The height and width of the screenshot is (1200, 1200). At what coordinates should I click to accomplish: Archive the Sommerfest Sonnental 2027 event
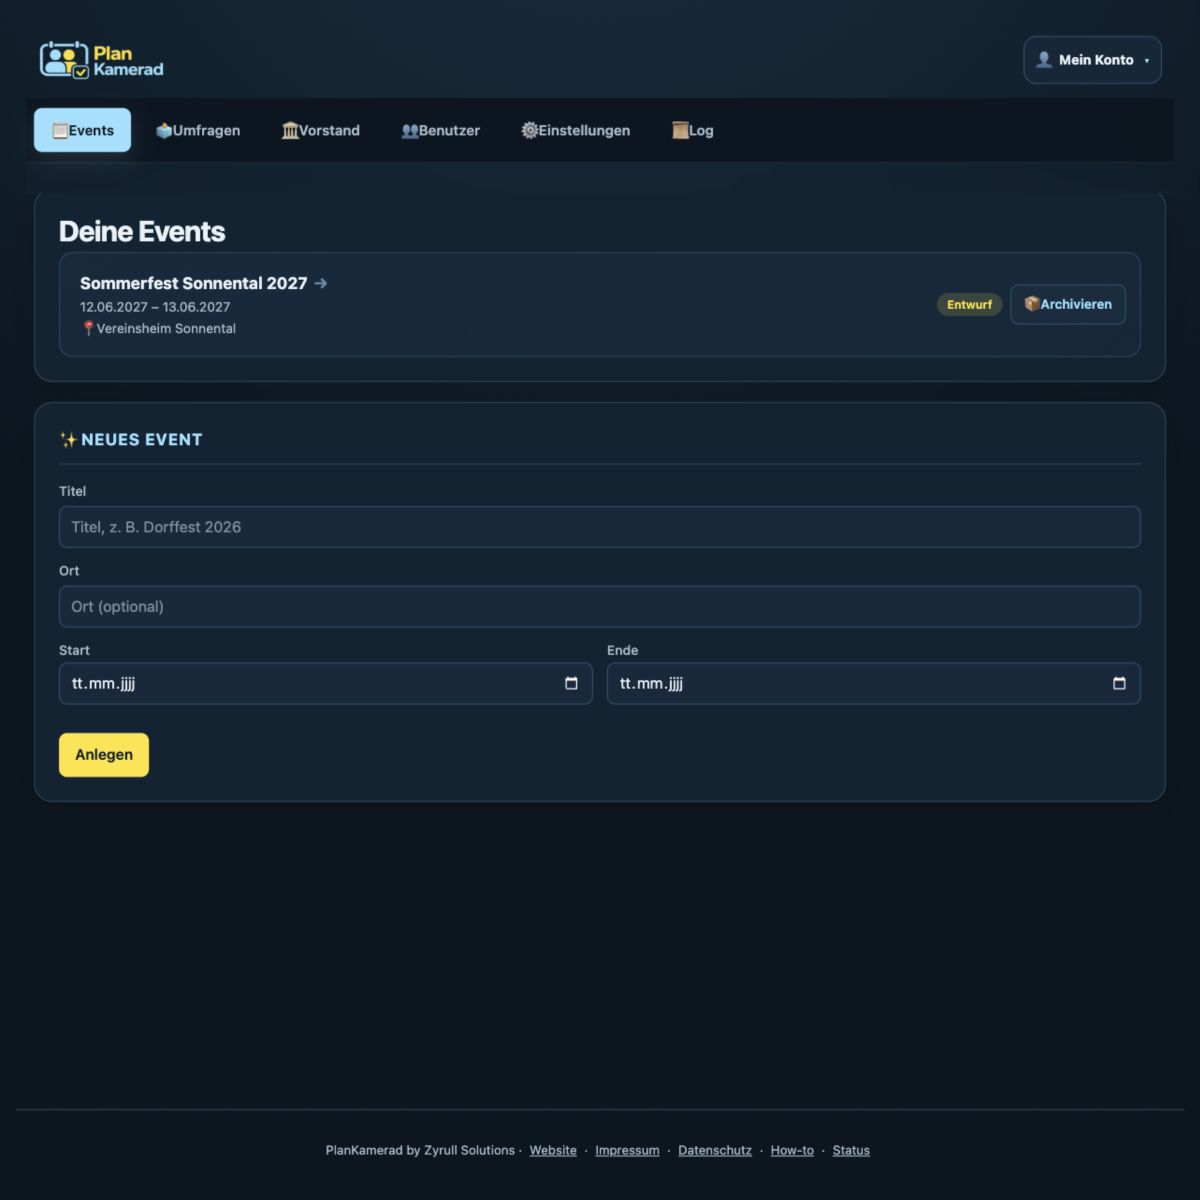tap(1068, 304)
